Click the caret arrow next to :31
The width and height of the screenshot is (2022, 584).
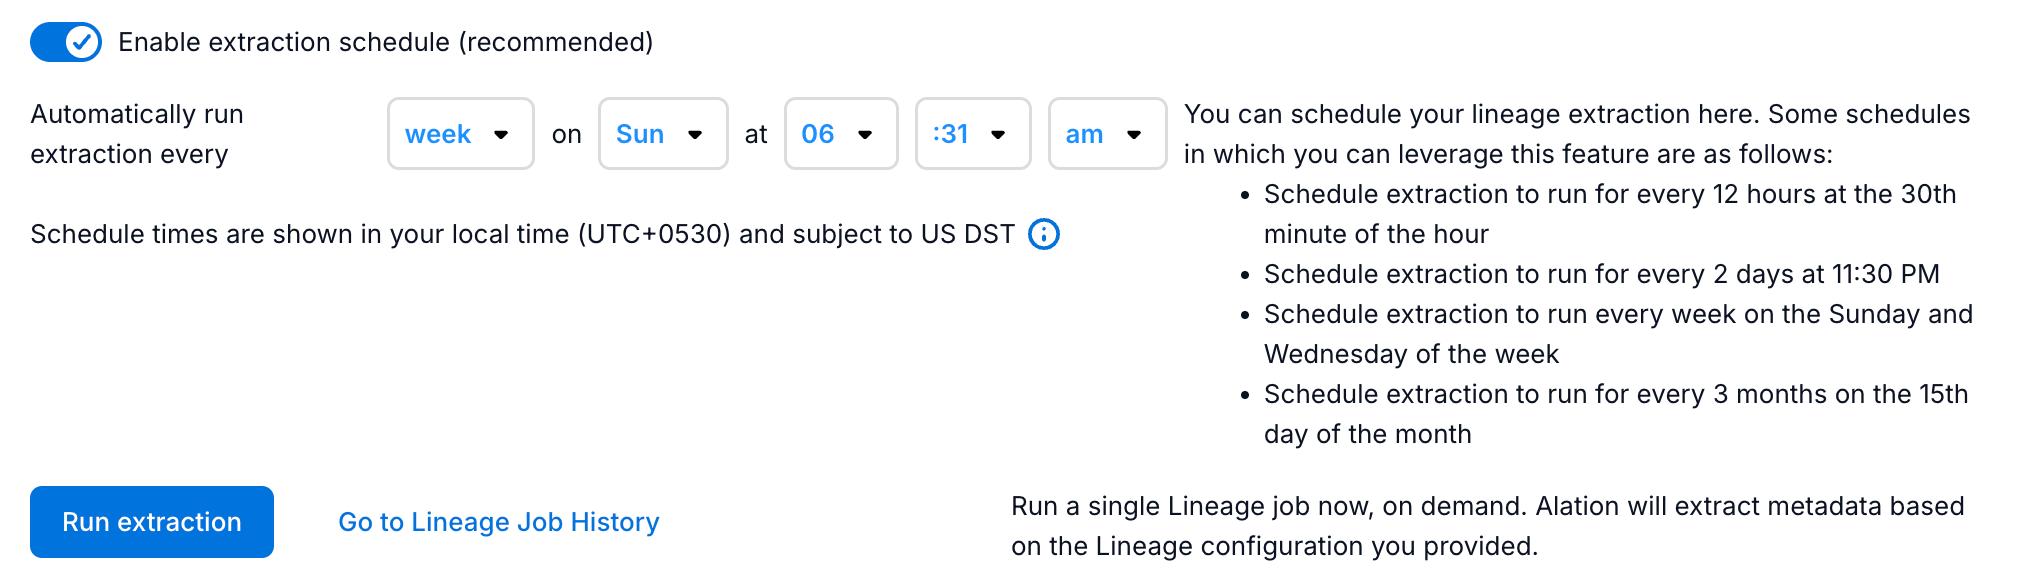998,135
